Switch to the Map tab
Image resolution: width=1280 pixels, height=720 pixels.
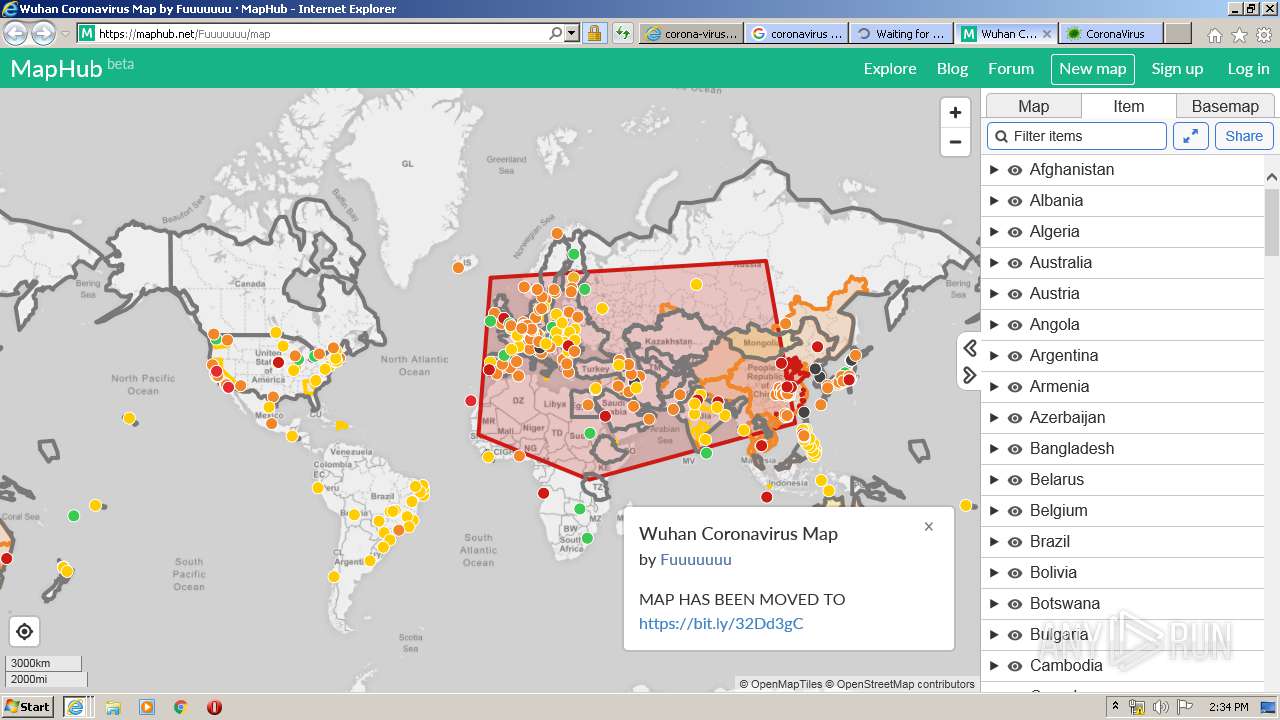click(1033, 106)
